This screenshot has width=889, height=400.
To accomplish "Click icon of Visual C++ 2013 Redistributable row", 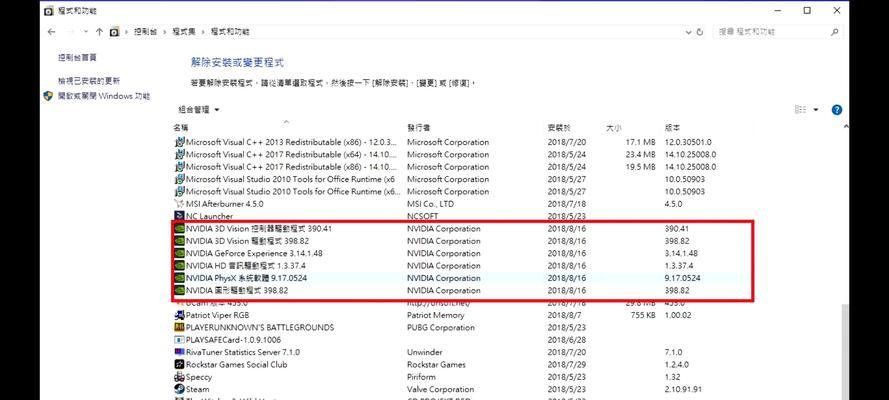I will coord(179,142).
